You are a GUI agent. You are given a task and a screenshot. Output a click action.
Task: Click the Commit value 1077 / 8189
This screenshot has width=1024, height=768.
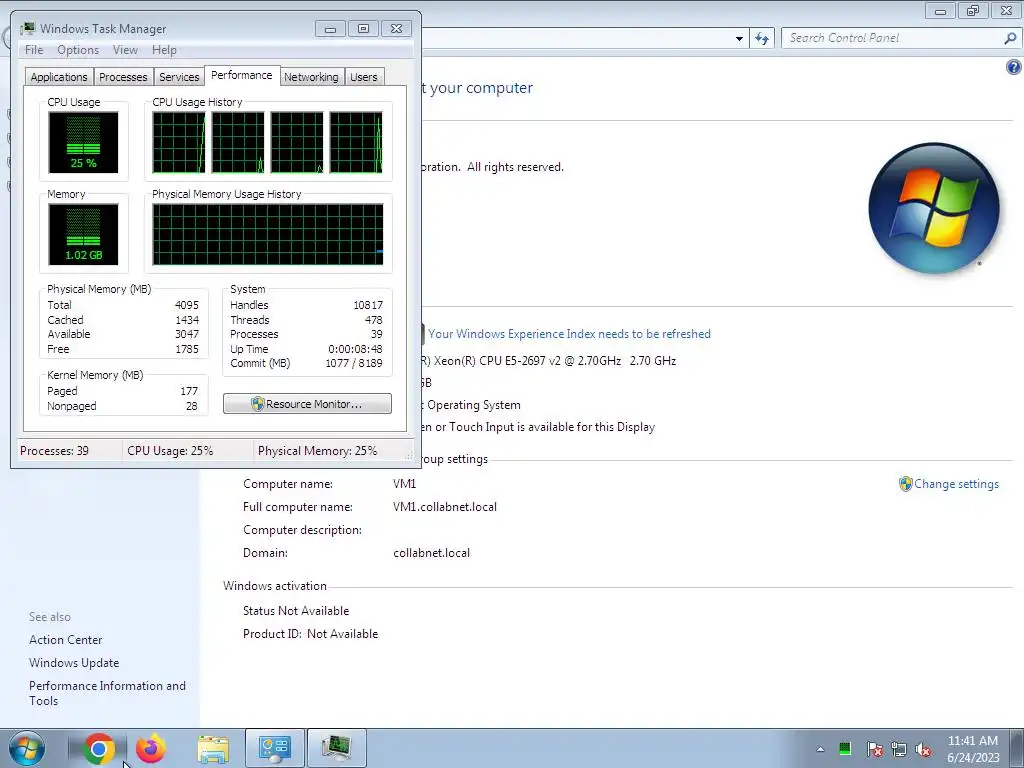[354, 363]
